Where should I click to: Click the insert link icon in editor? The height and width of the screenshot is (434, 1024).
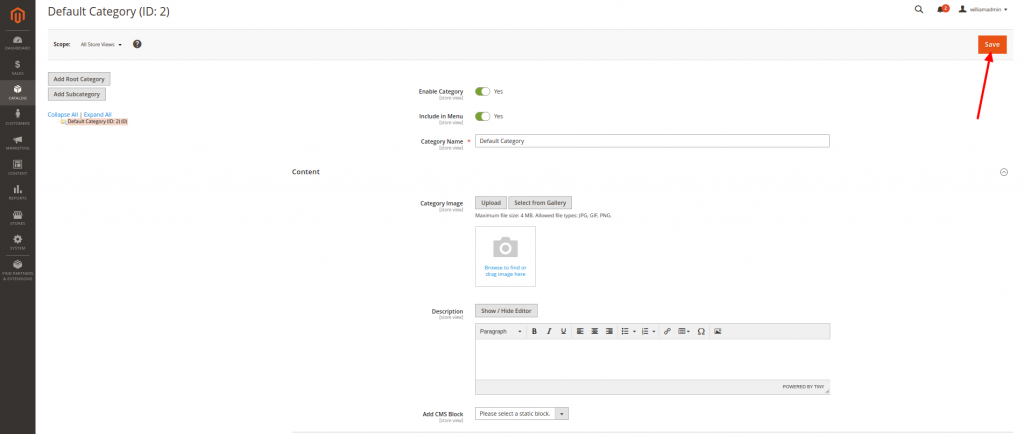[668, 331]
